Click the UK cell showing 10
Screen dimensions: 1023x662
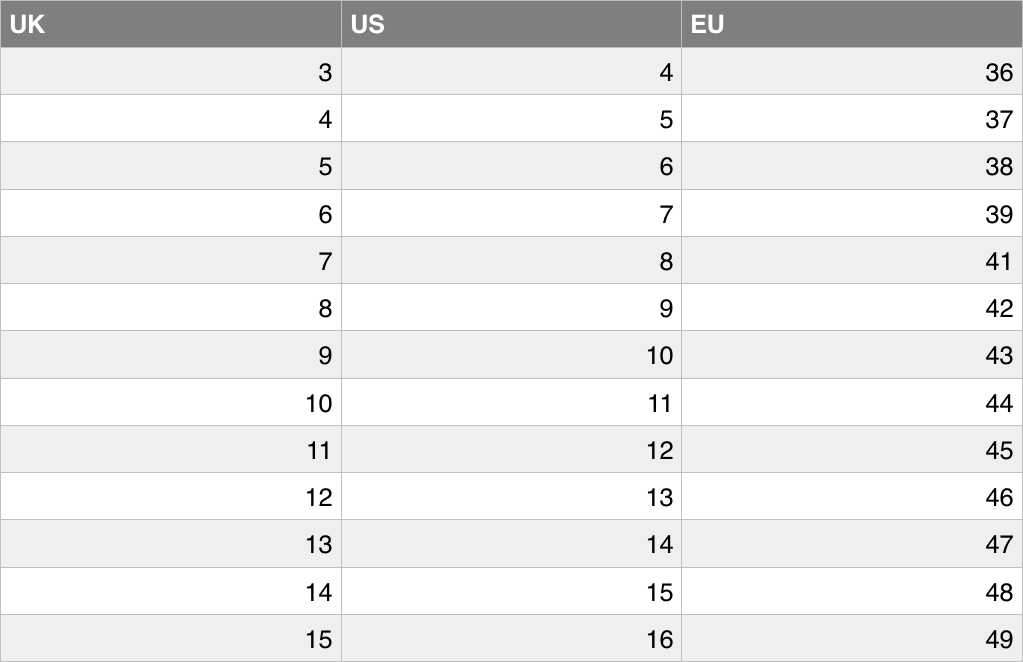[x=170, y=403]
